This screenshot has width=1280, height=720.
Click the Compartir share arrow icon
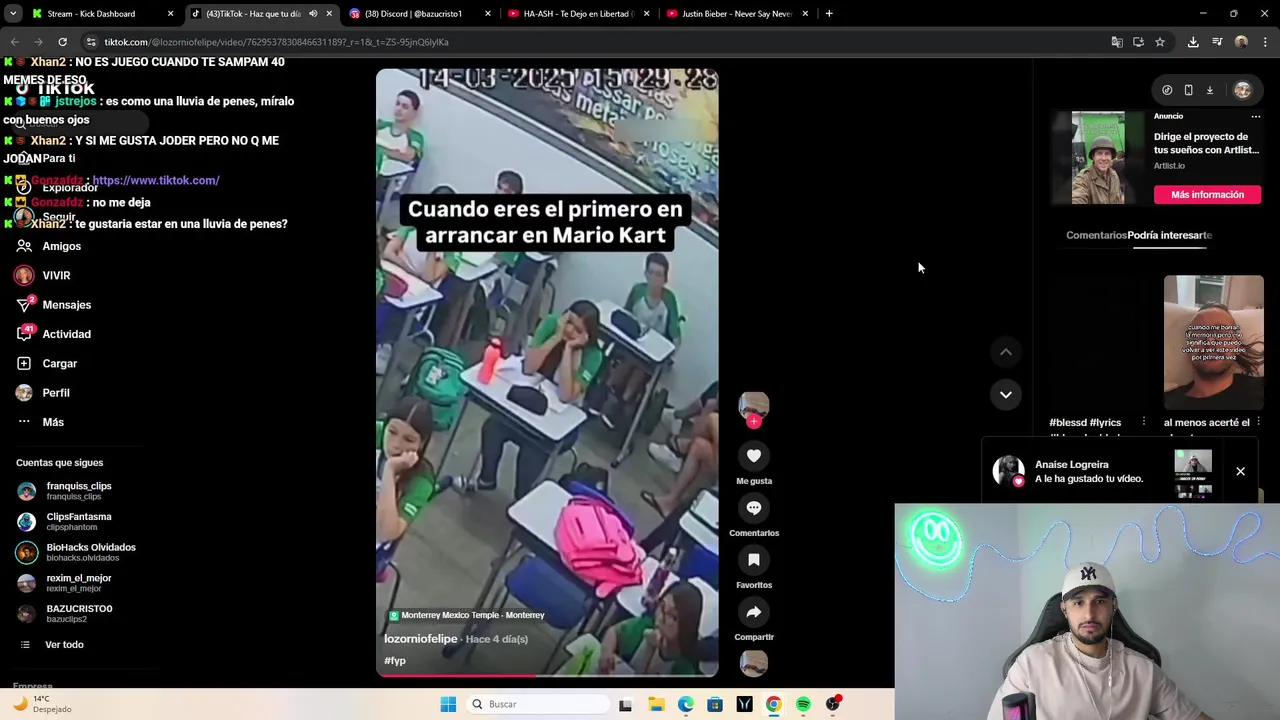[754, 612]
